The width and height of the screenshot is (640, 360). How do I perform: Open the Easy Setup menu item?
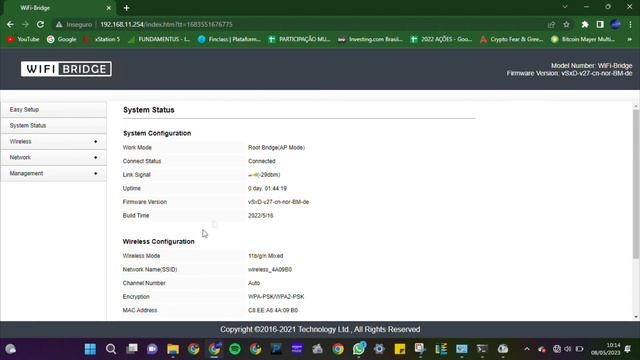[53, 110]
